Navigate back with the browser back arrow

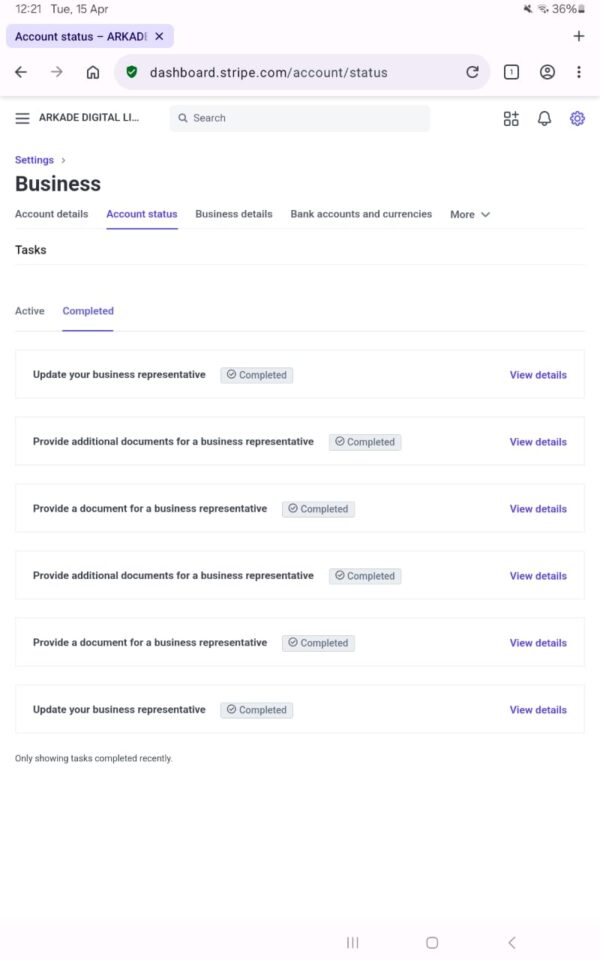tap(21, 72)
